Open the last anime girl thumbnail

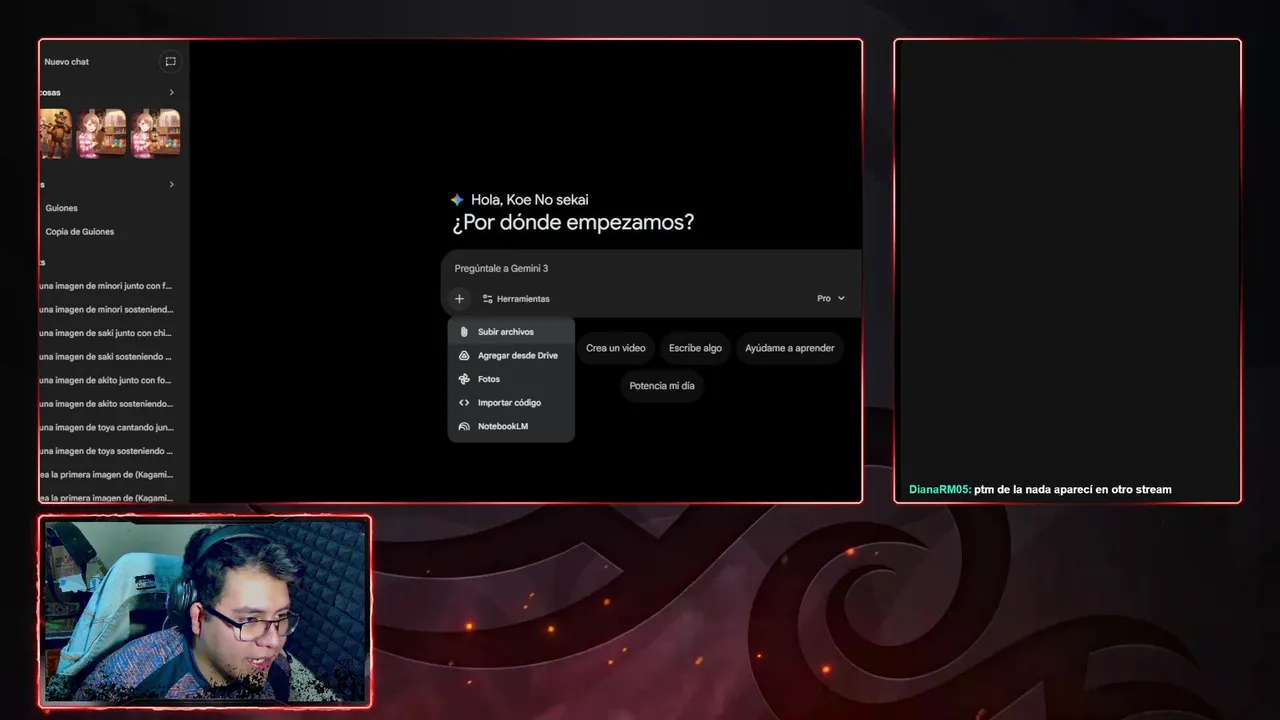pos(156,133)
